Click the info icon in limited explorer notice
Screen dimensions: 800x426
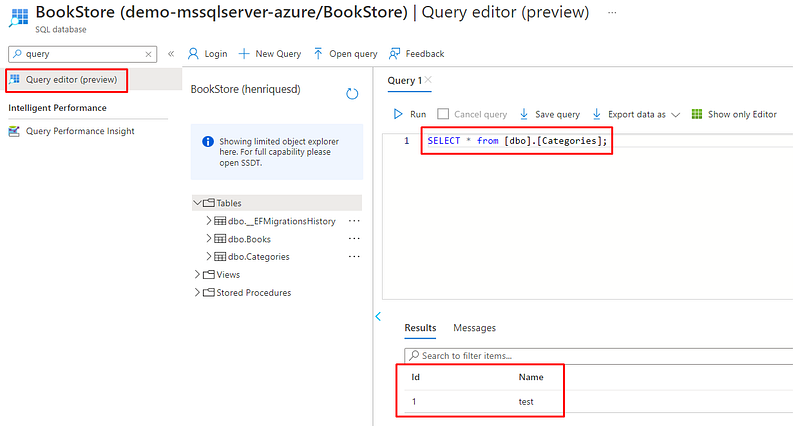coord(208,141)
